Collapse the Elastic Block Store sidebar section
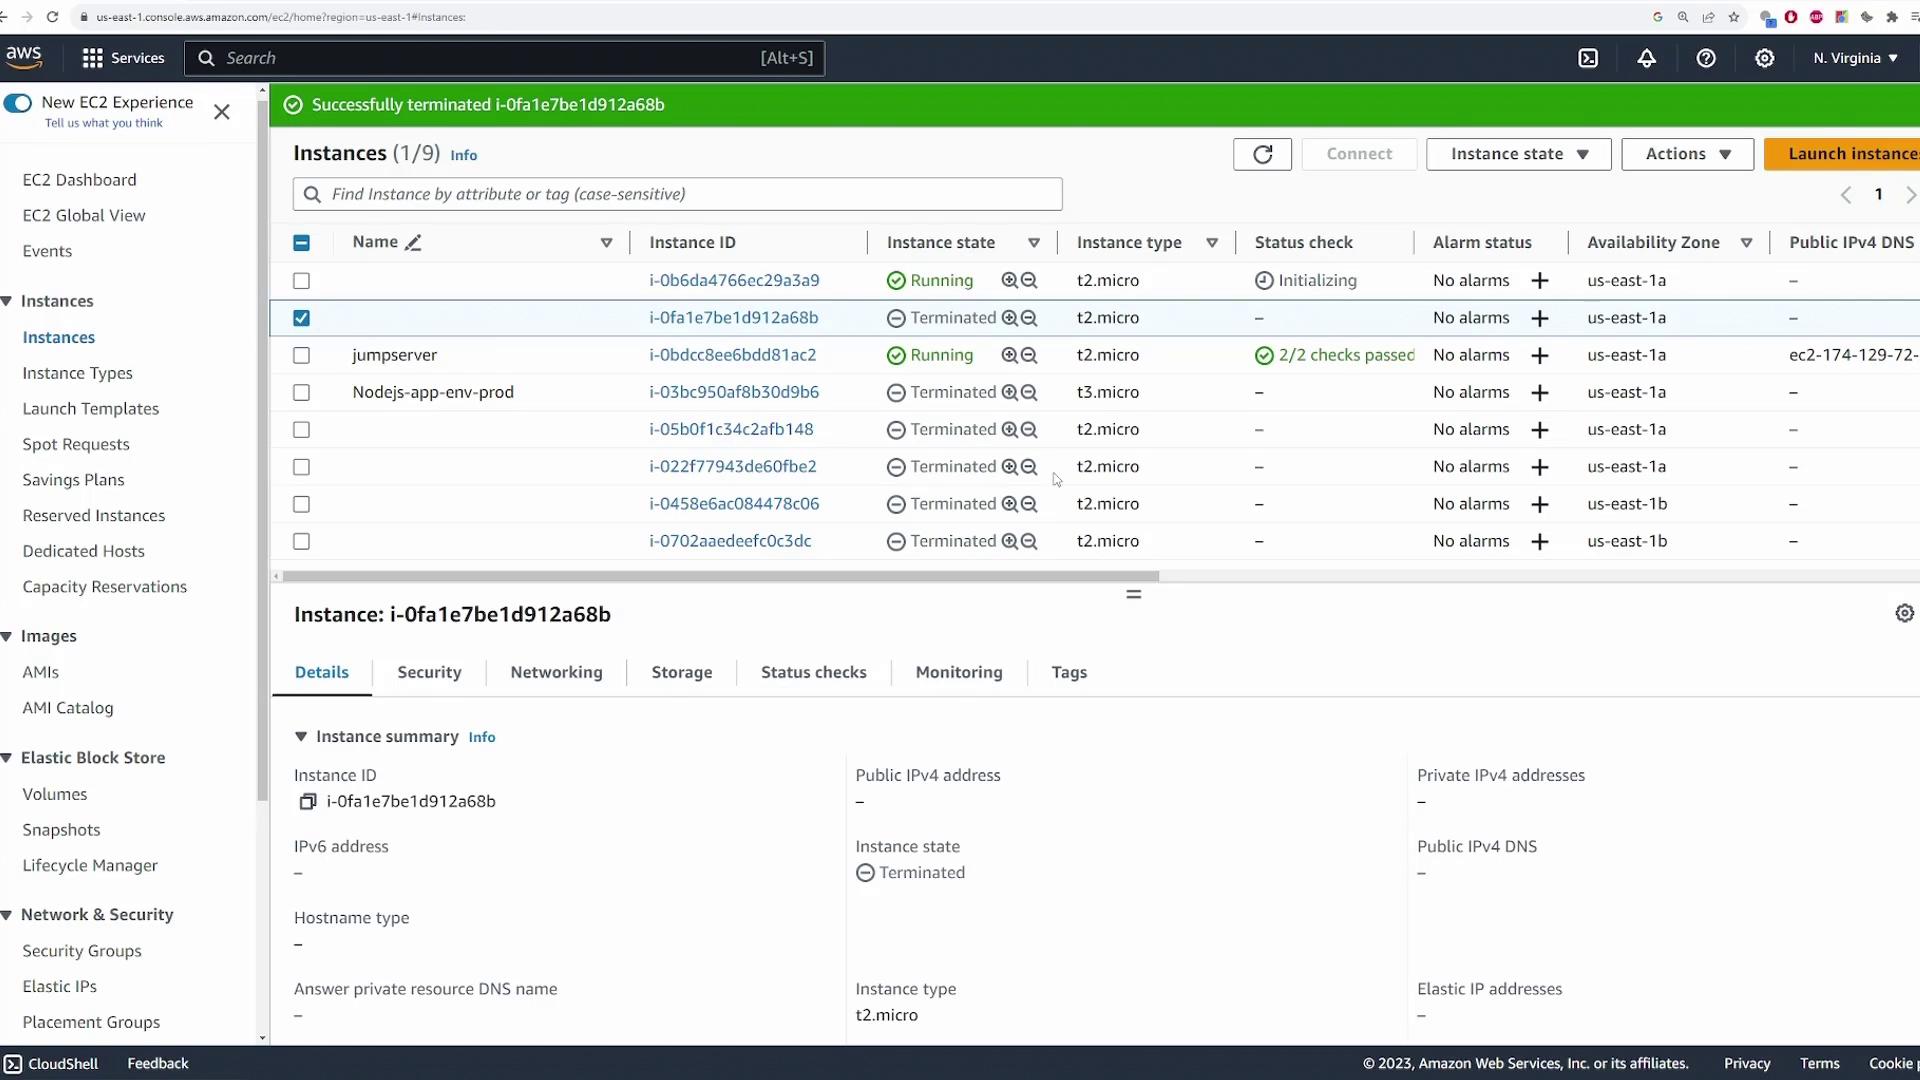Viewport: 1920px width, 1080px height. tap(7, 758)
